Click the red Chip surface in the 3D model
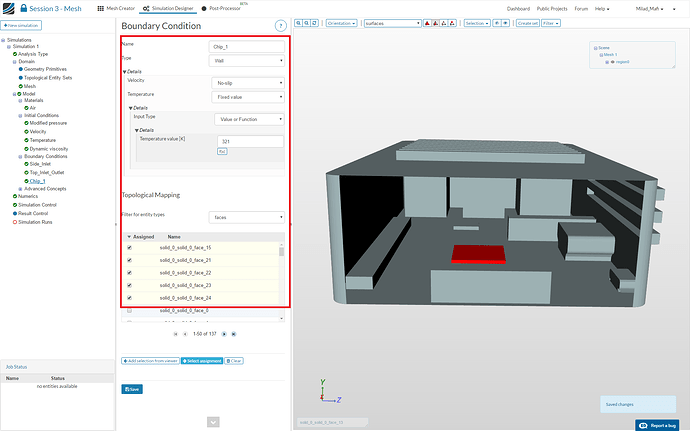 476,254
